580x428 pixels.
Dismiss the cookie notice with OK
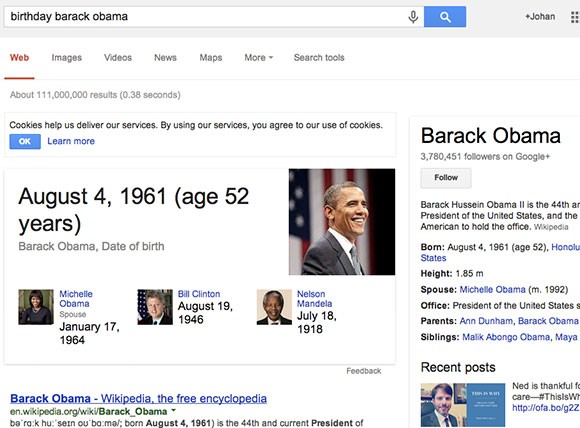25,141
